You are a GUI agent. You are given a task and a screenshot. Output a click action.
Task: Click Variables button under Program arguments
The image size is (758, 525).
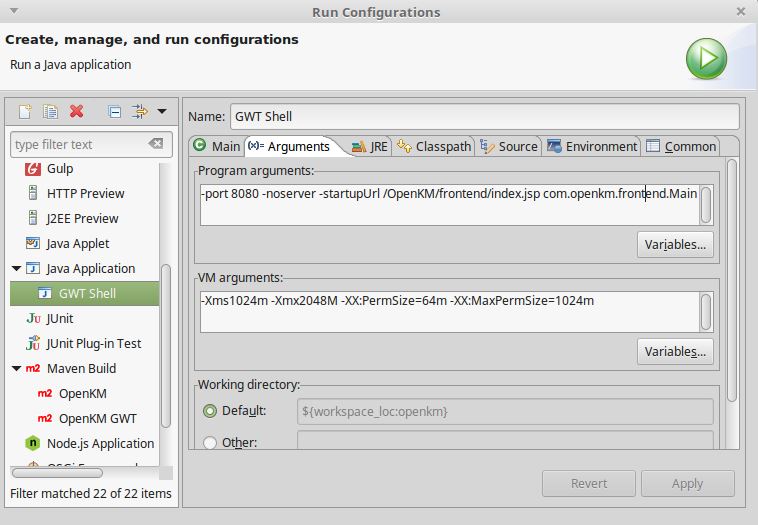pyautogui.click(x=675, y=244)
